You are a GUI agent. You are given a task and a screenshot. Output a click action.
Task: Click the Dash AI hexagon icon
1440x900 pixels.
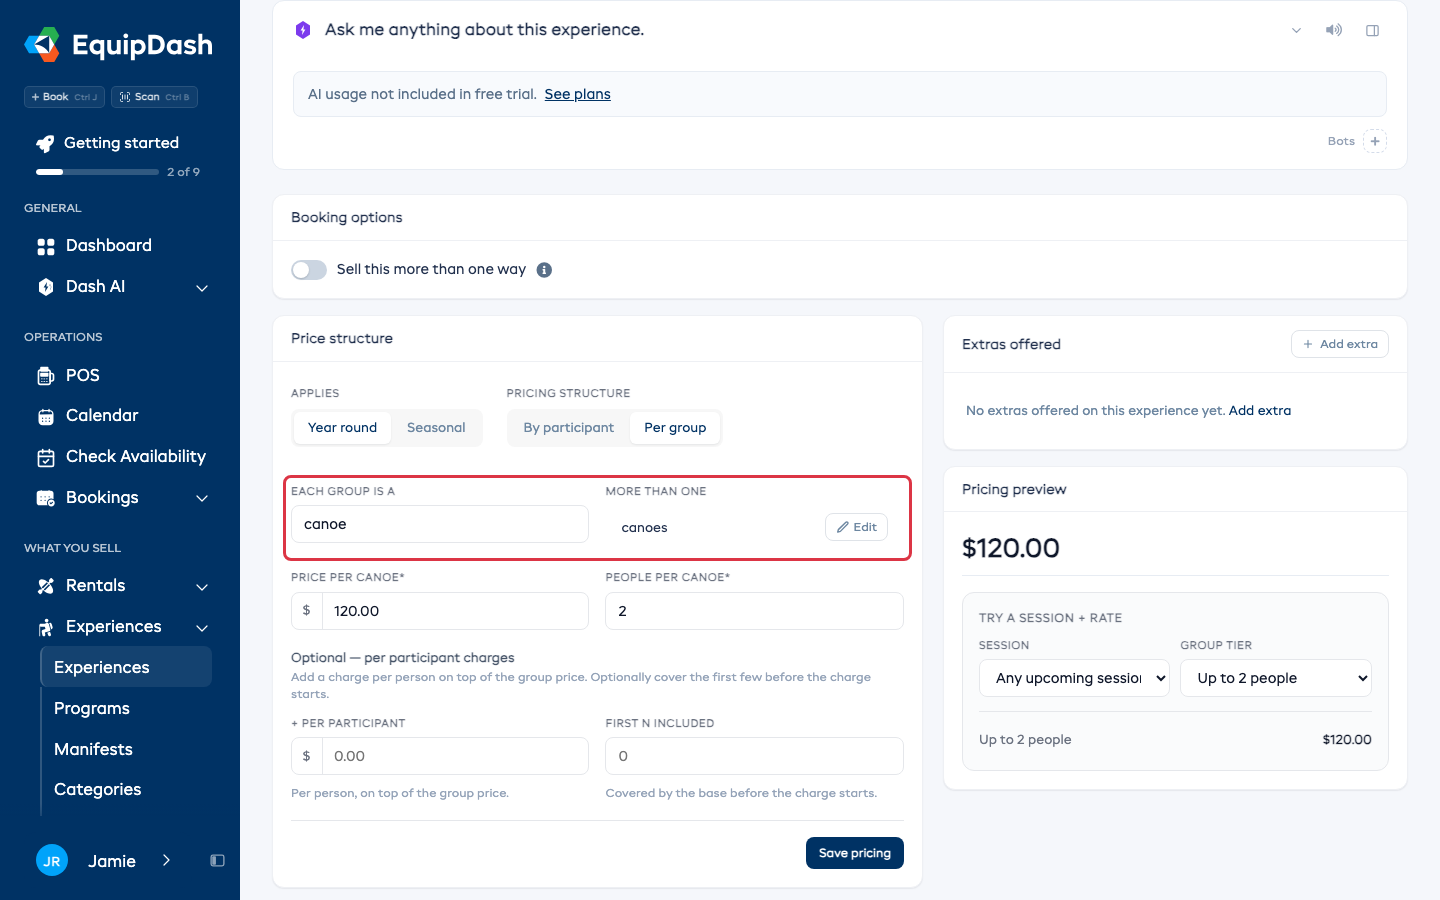(x=46, y=287)
